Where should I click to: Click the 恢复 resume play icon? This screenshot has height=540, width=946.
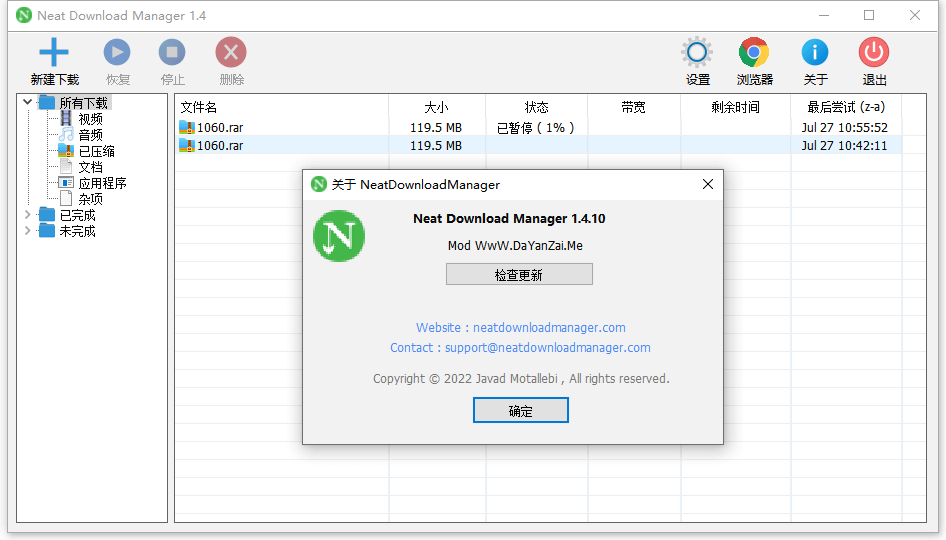coord(116,52)
